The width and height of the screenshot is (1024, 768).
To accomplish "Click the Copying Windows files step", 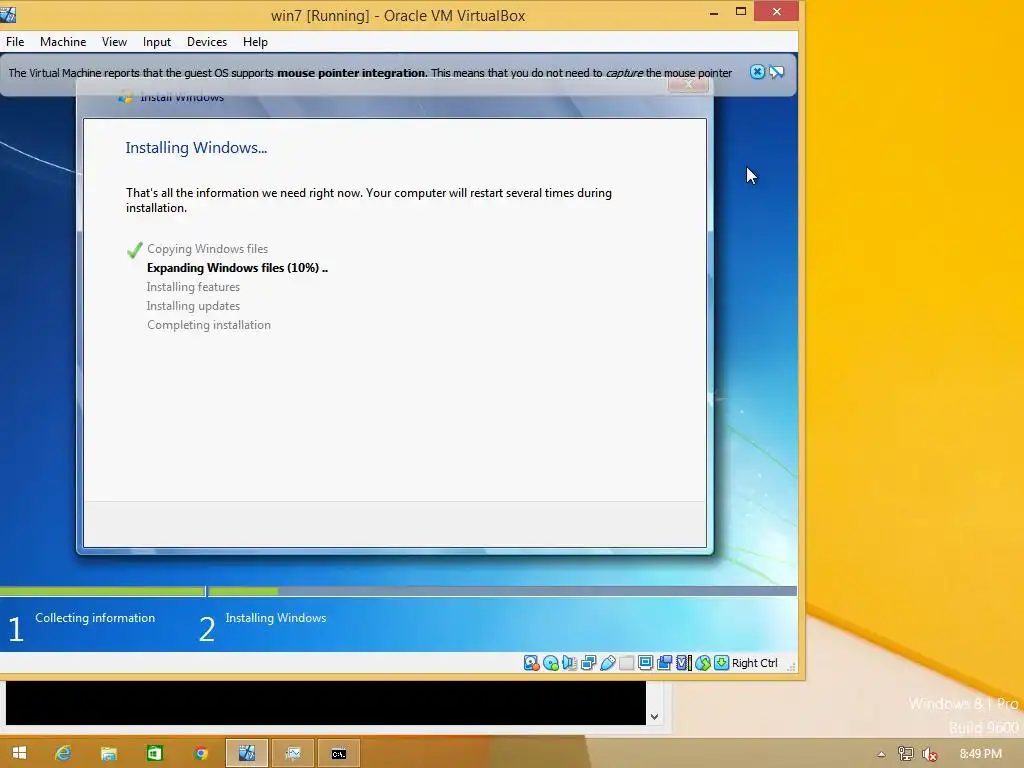I will (208, 249).
